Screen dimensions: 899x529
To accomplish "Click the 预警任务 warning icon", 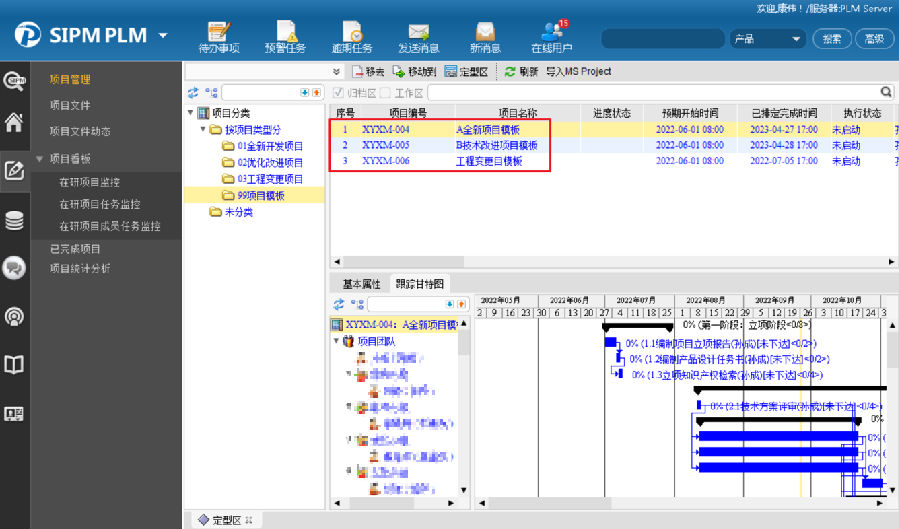I will [x=285, y=37].
